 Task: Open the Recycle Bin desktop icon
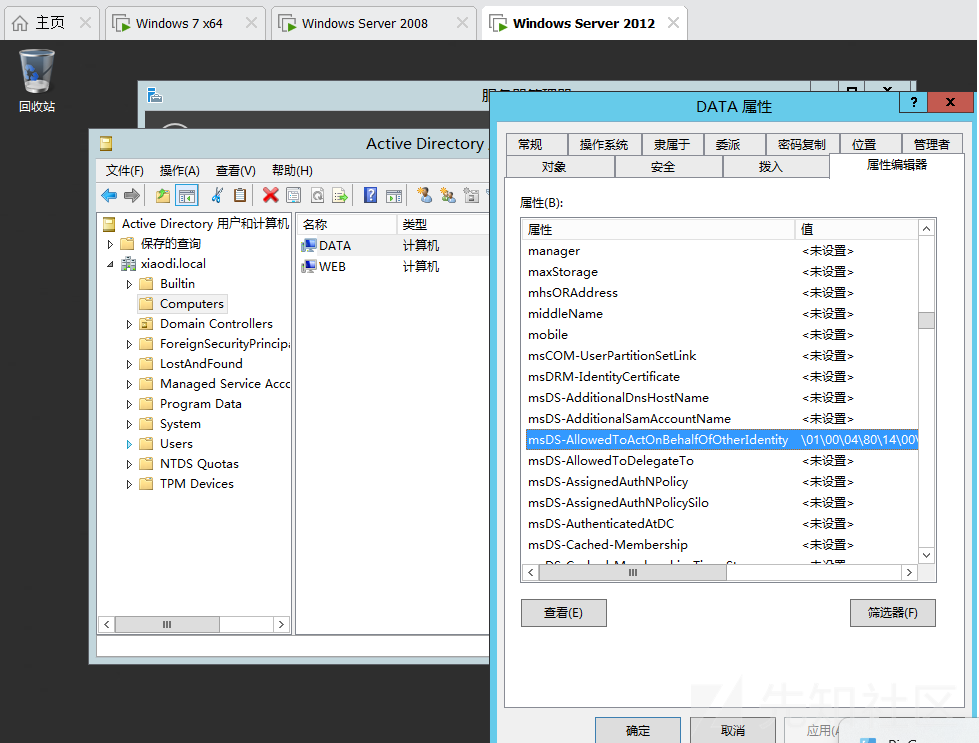pos(37,81)
